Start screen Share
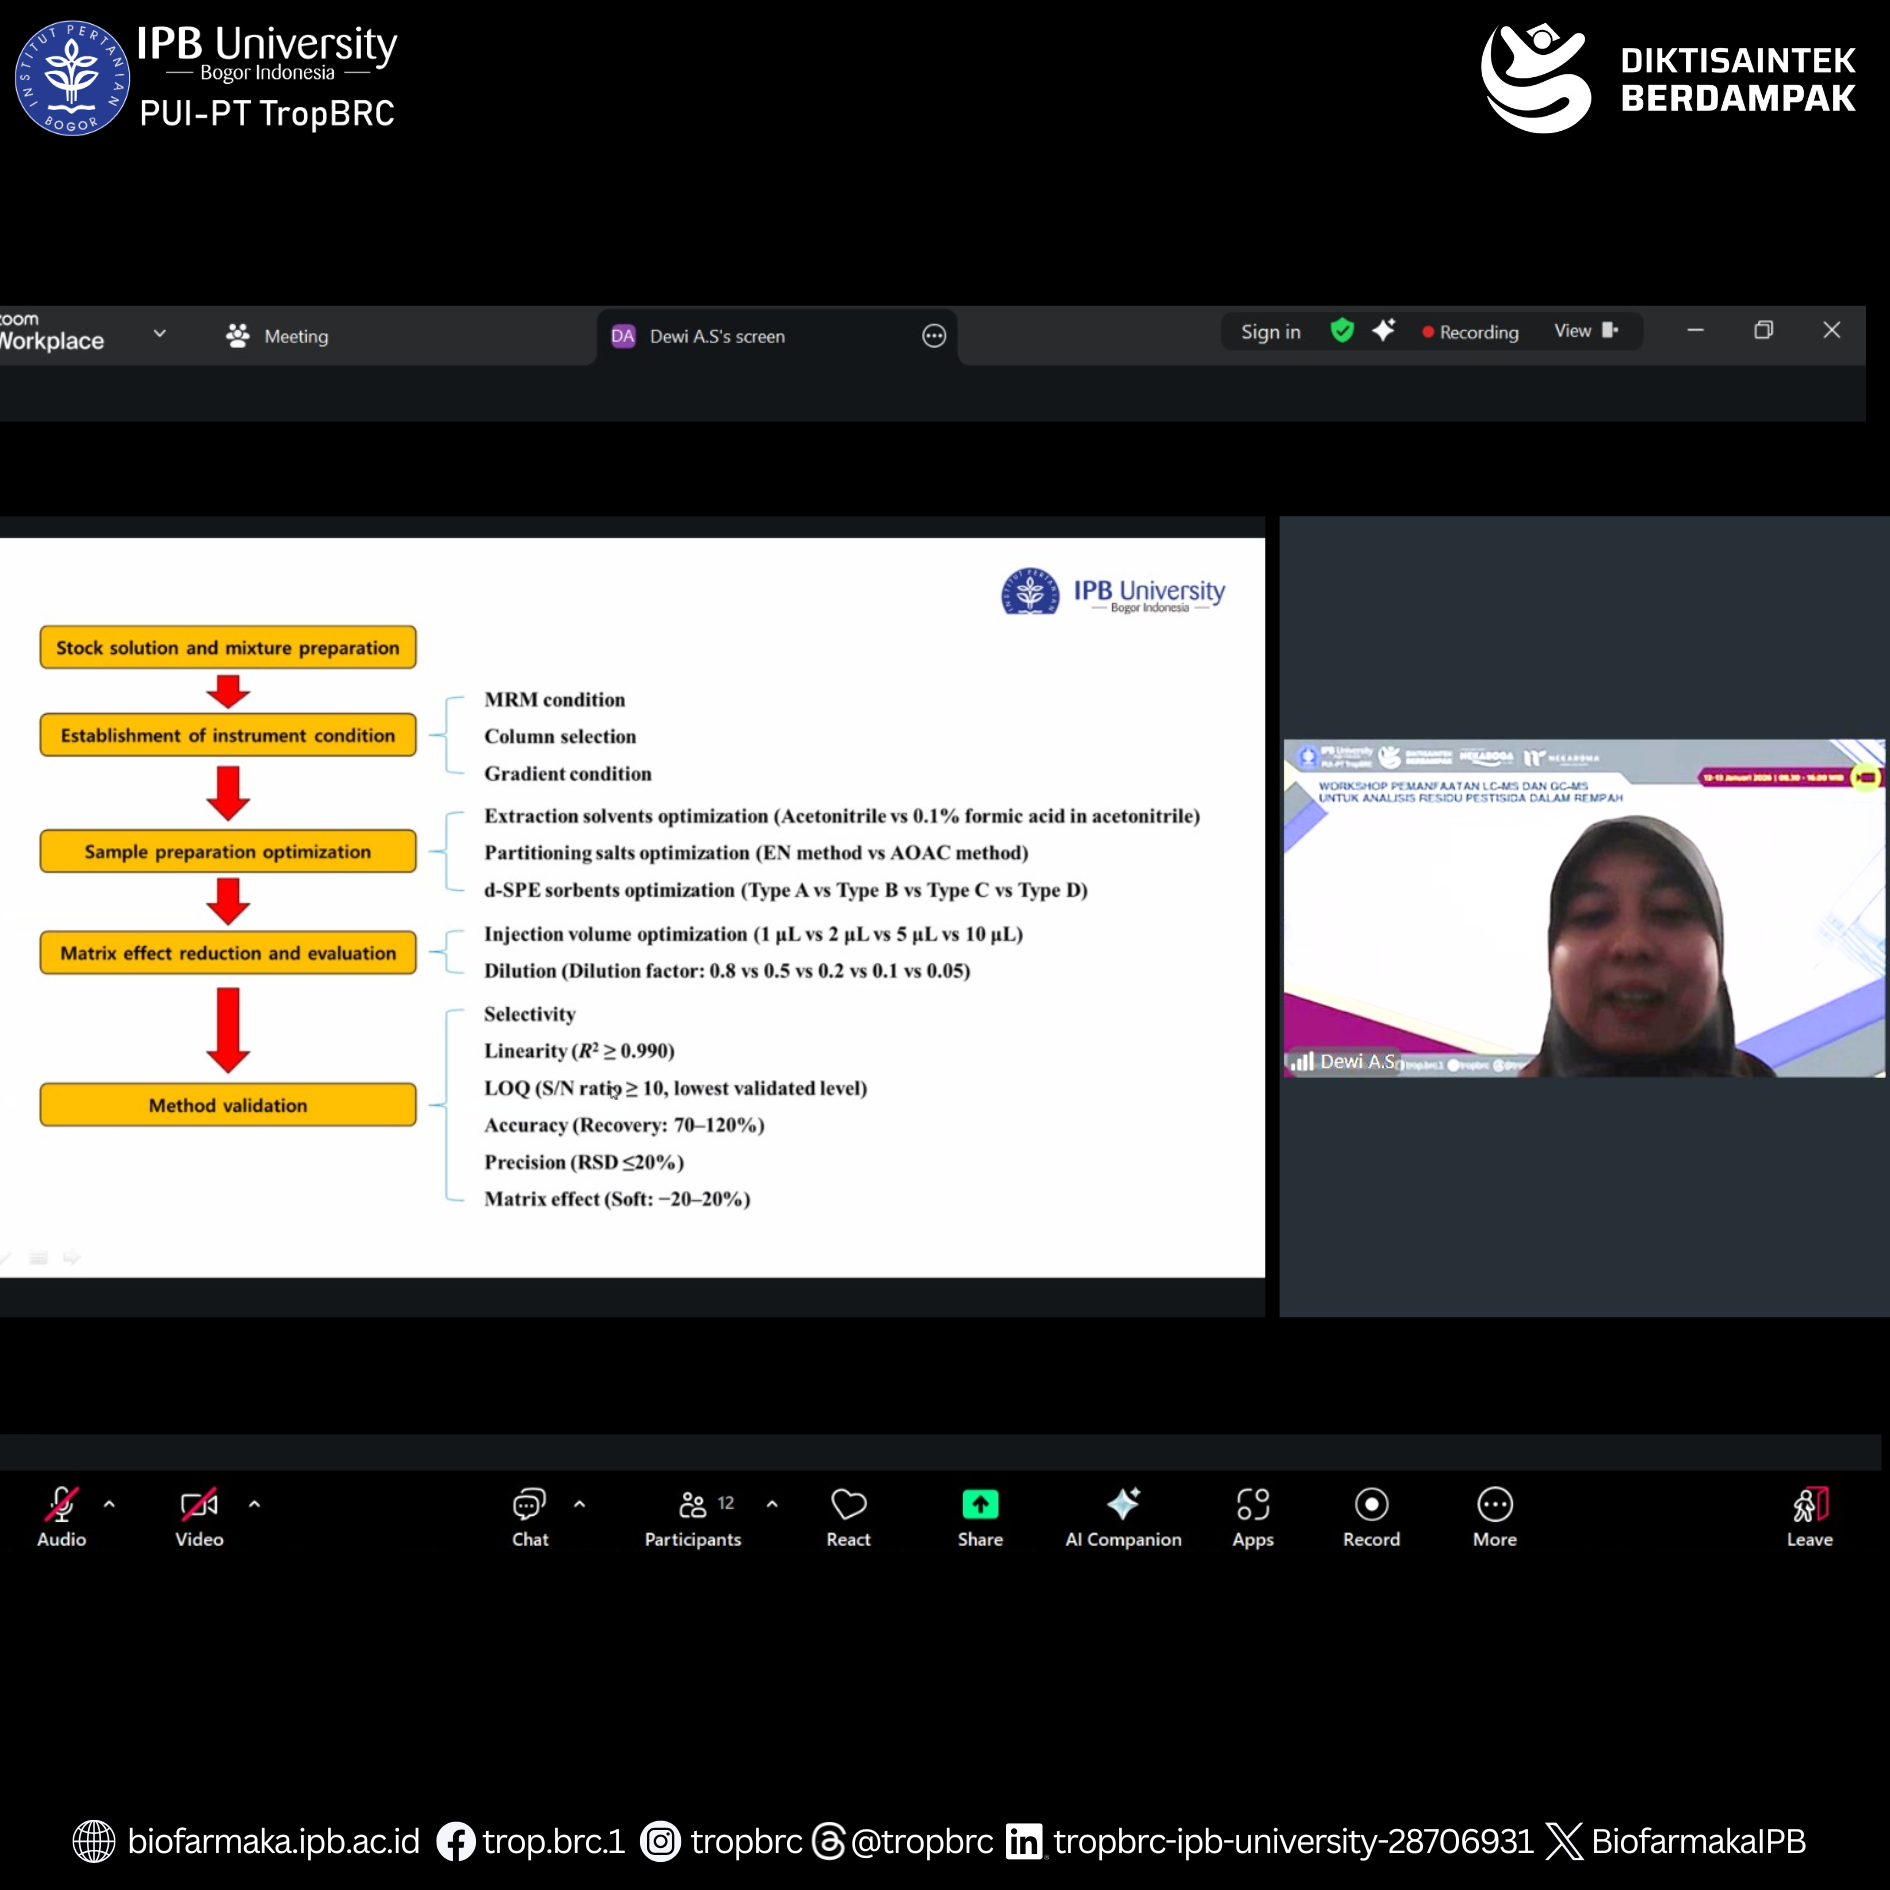 [979, 1516]
